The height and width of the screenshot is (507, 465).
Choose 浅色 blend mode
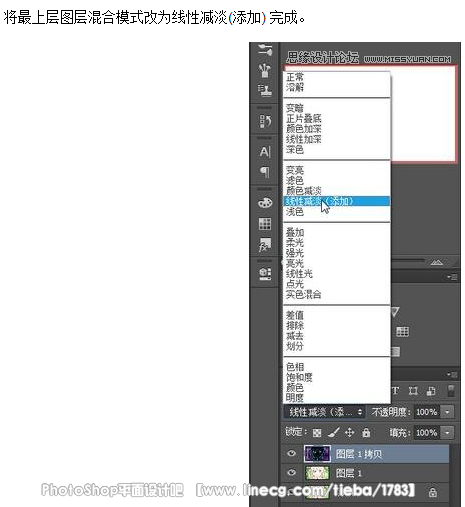[295, 212]
